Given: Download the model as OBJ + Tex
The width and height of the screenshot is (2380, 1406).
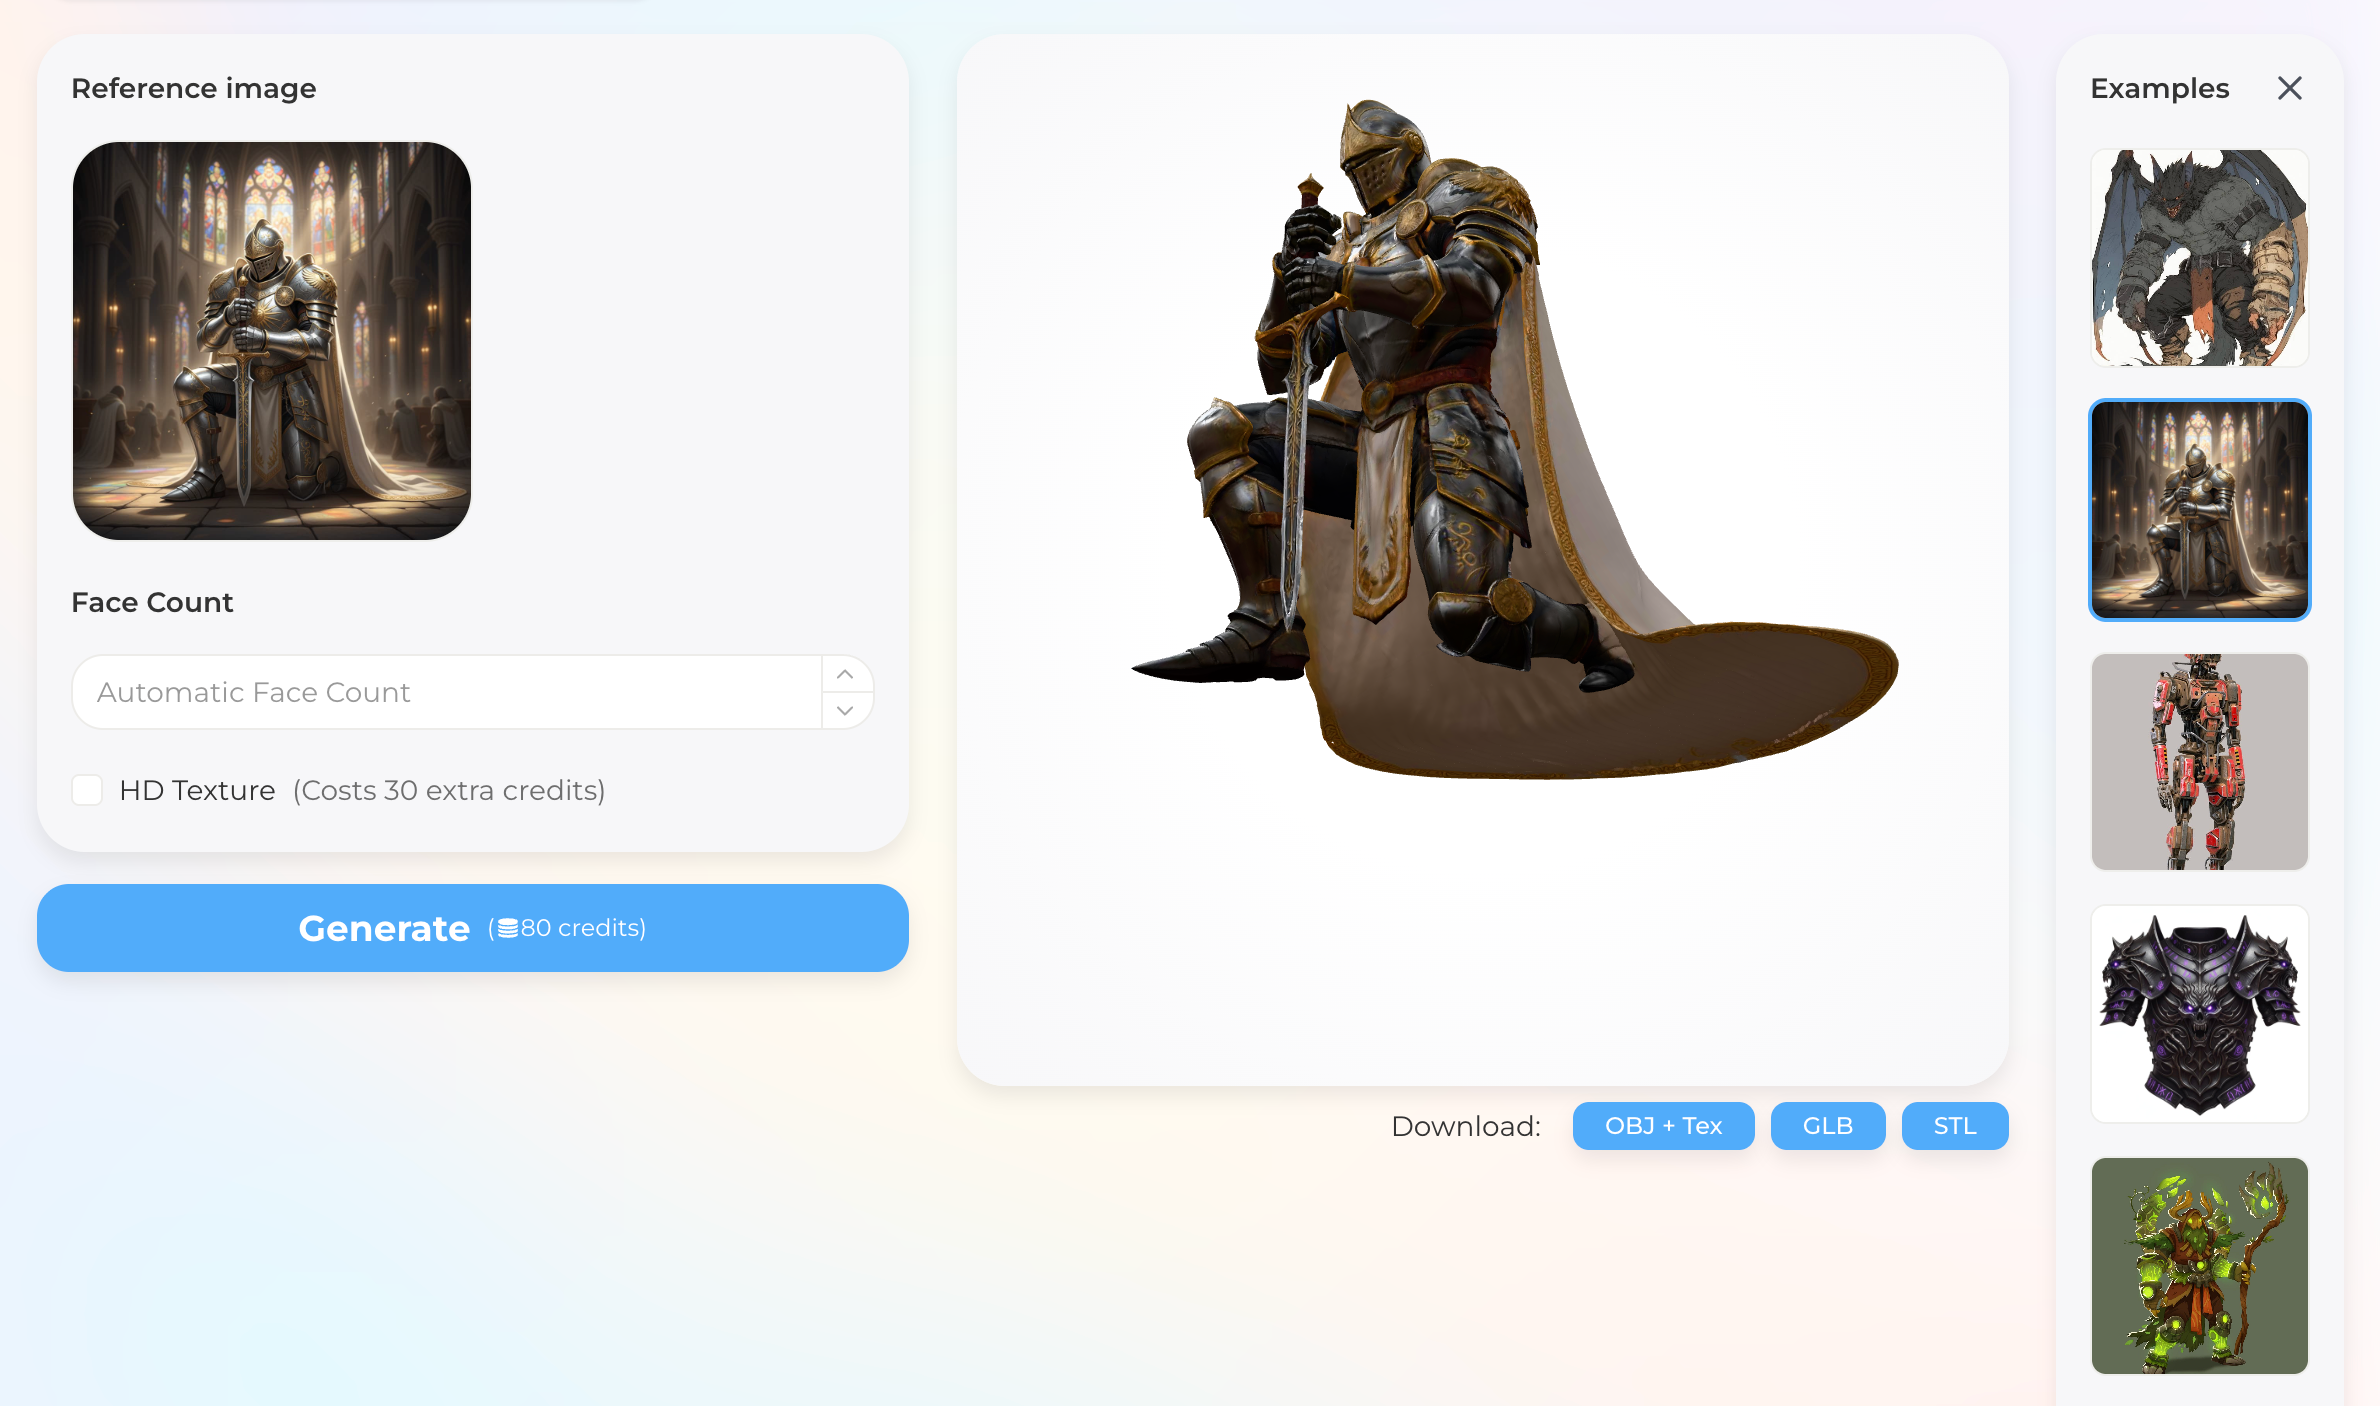Looking at the screenshot, I should (x=1663, y=1125).
